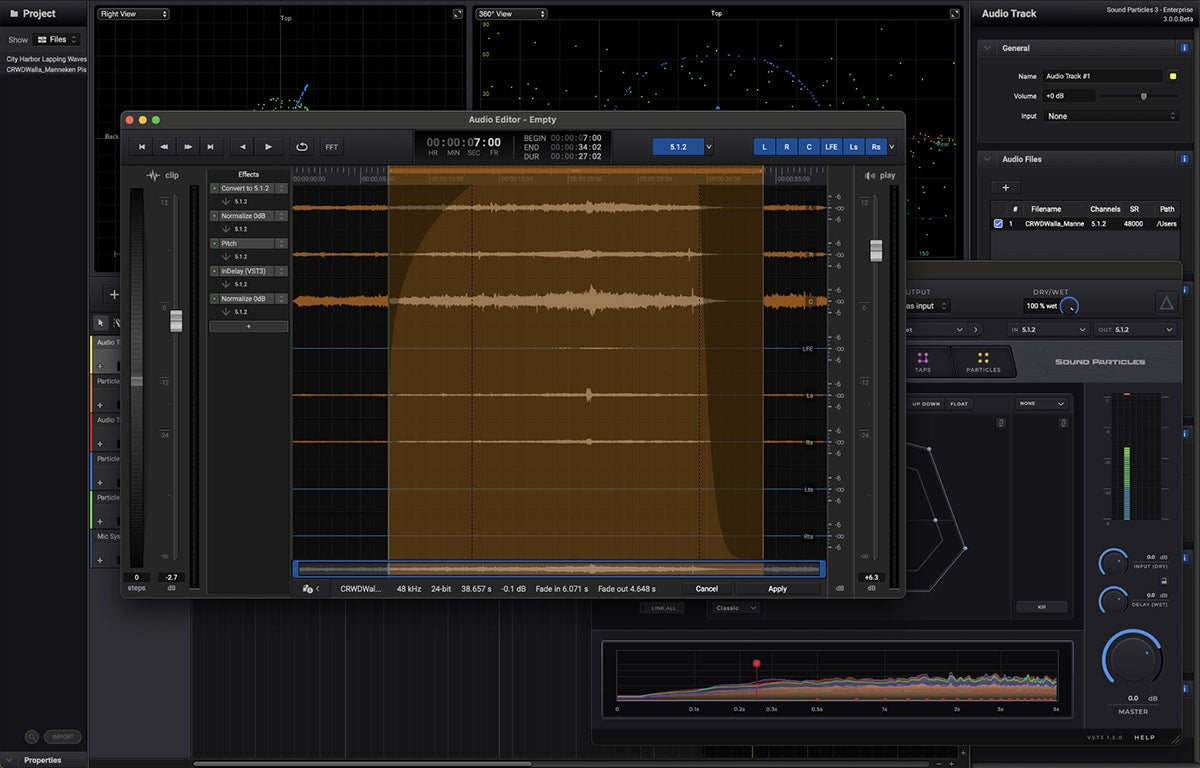Open the Show Files dropdown in Project
Screen dimensions: 1200x768
coord(57,40)
